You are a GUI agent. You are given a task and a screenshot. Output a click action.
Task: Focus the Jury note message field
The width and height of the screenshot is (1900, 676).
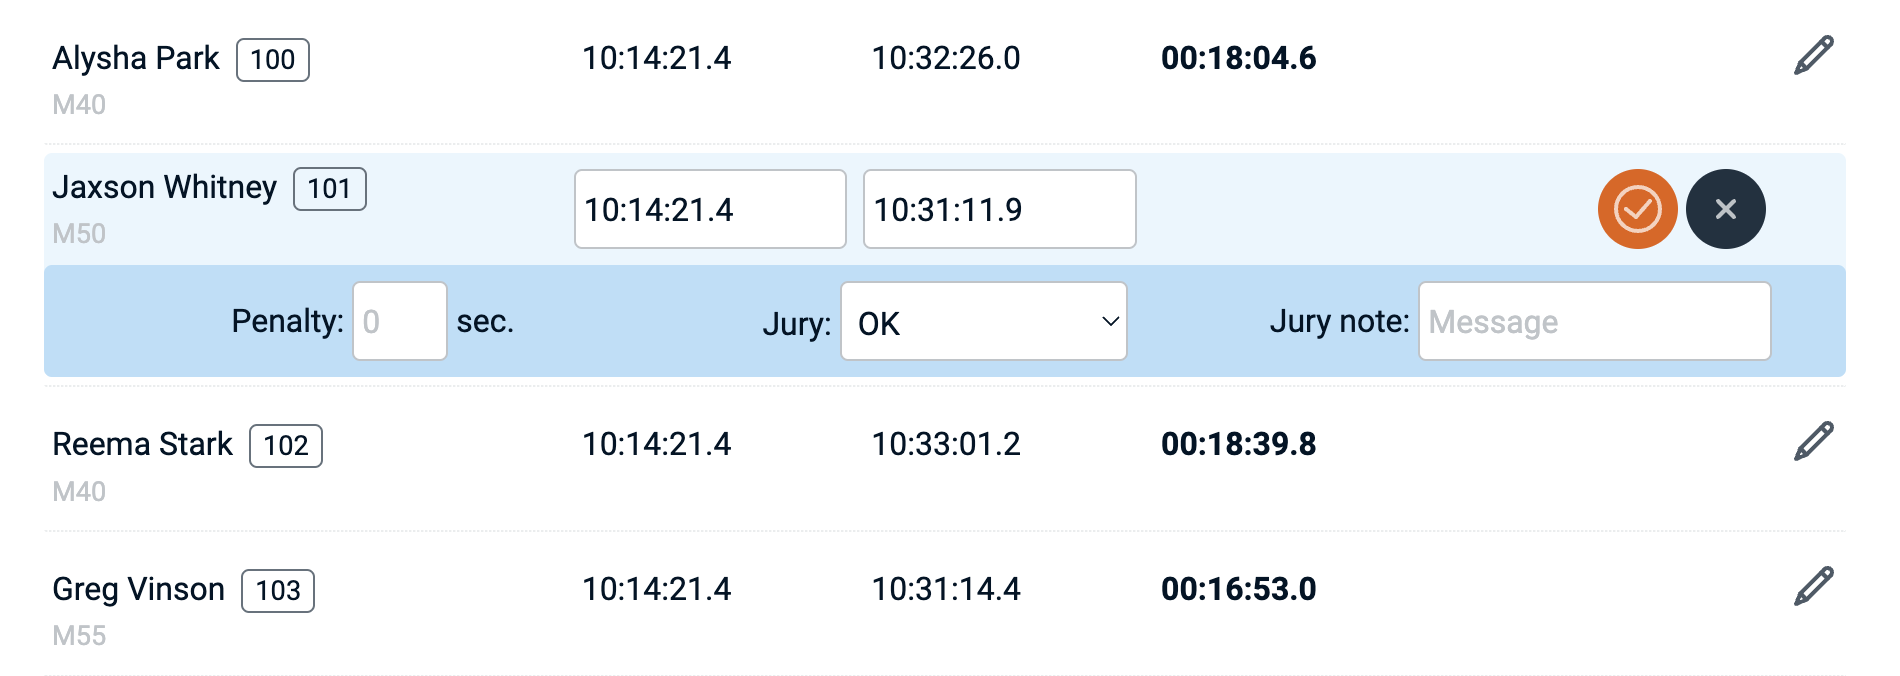(1594, 322)
